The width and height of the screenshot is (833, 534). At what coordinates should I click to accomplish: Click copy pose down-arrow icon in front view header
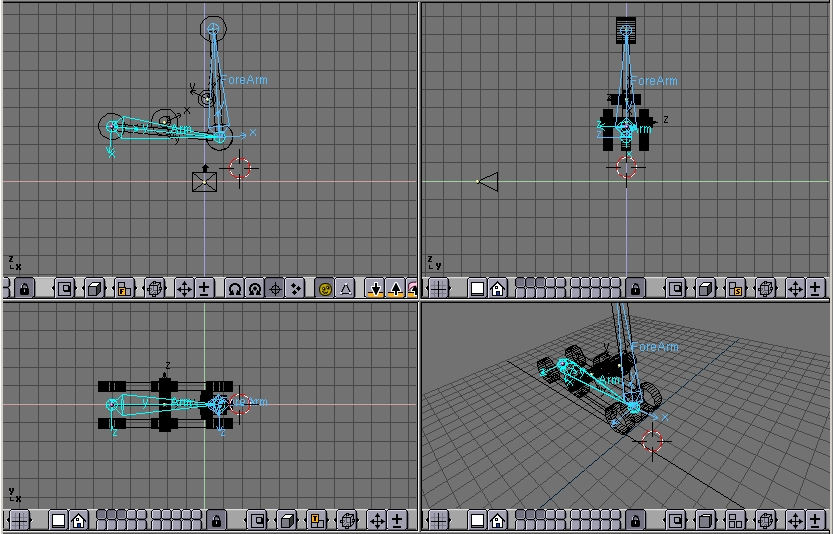pyautogui.click(x=375, y=288)
